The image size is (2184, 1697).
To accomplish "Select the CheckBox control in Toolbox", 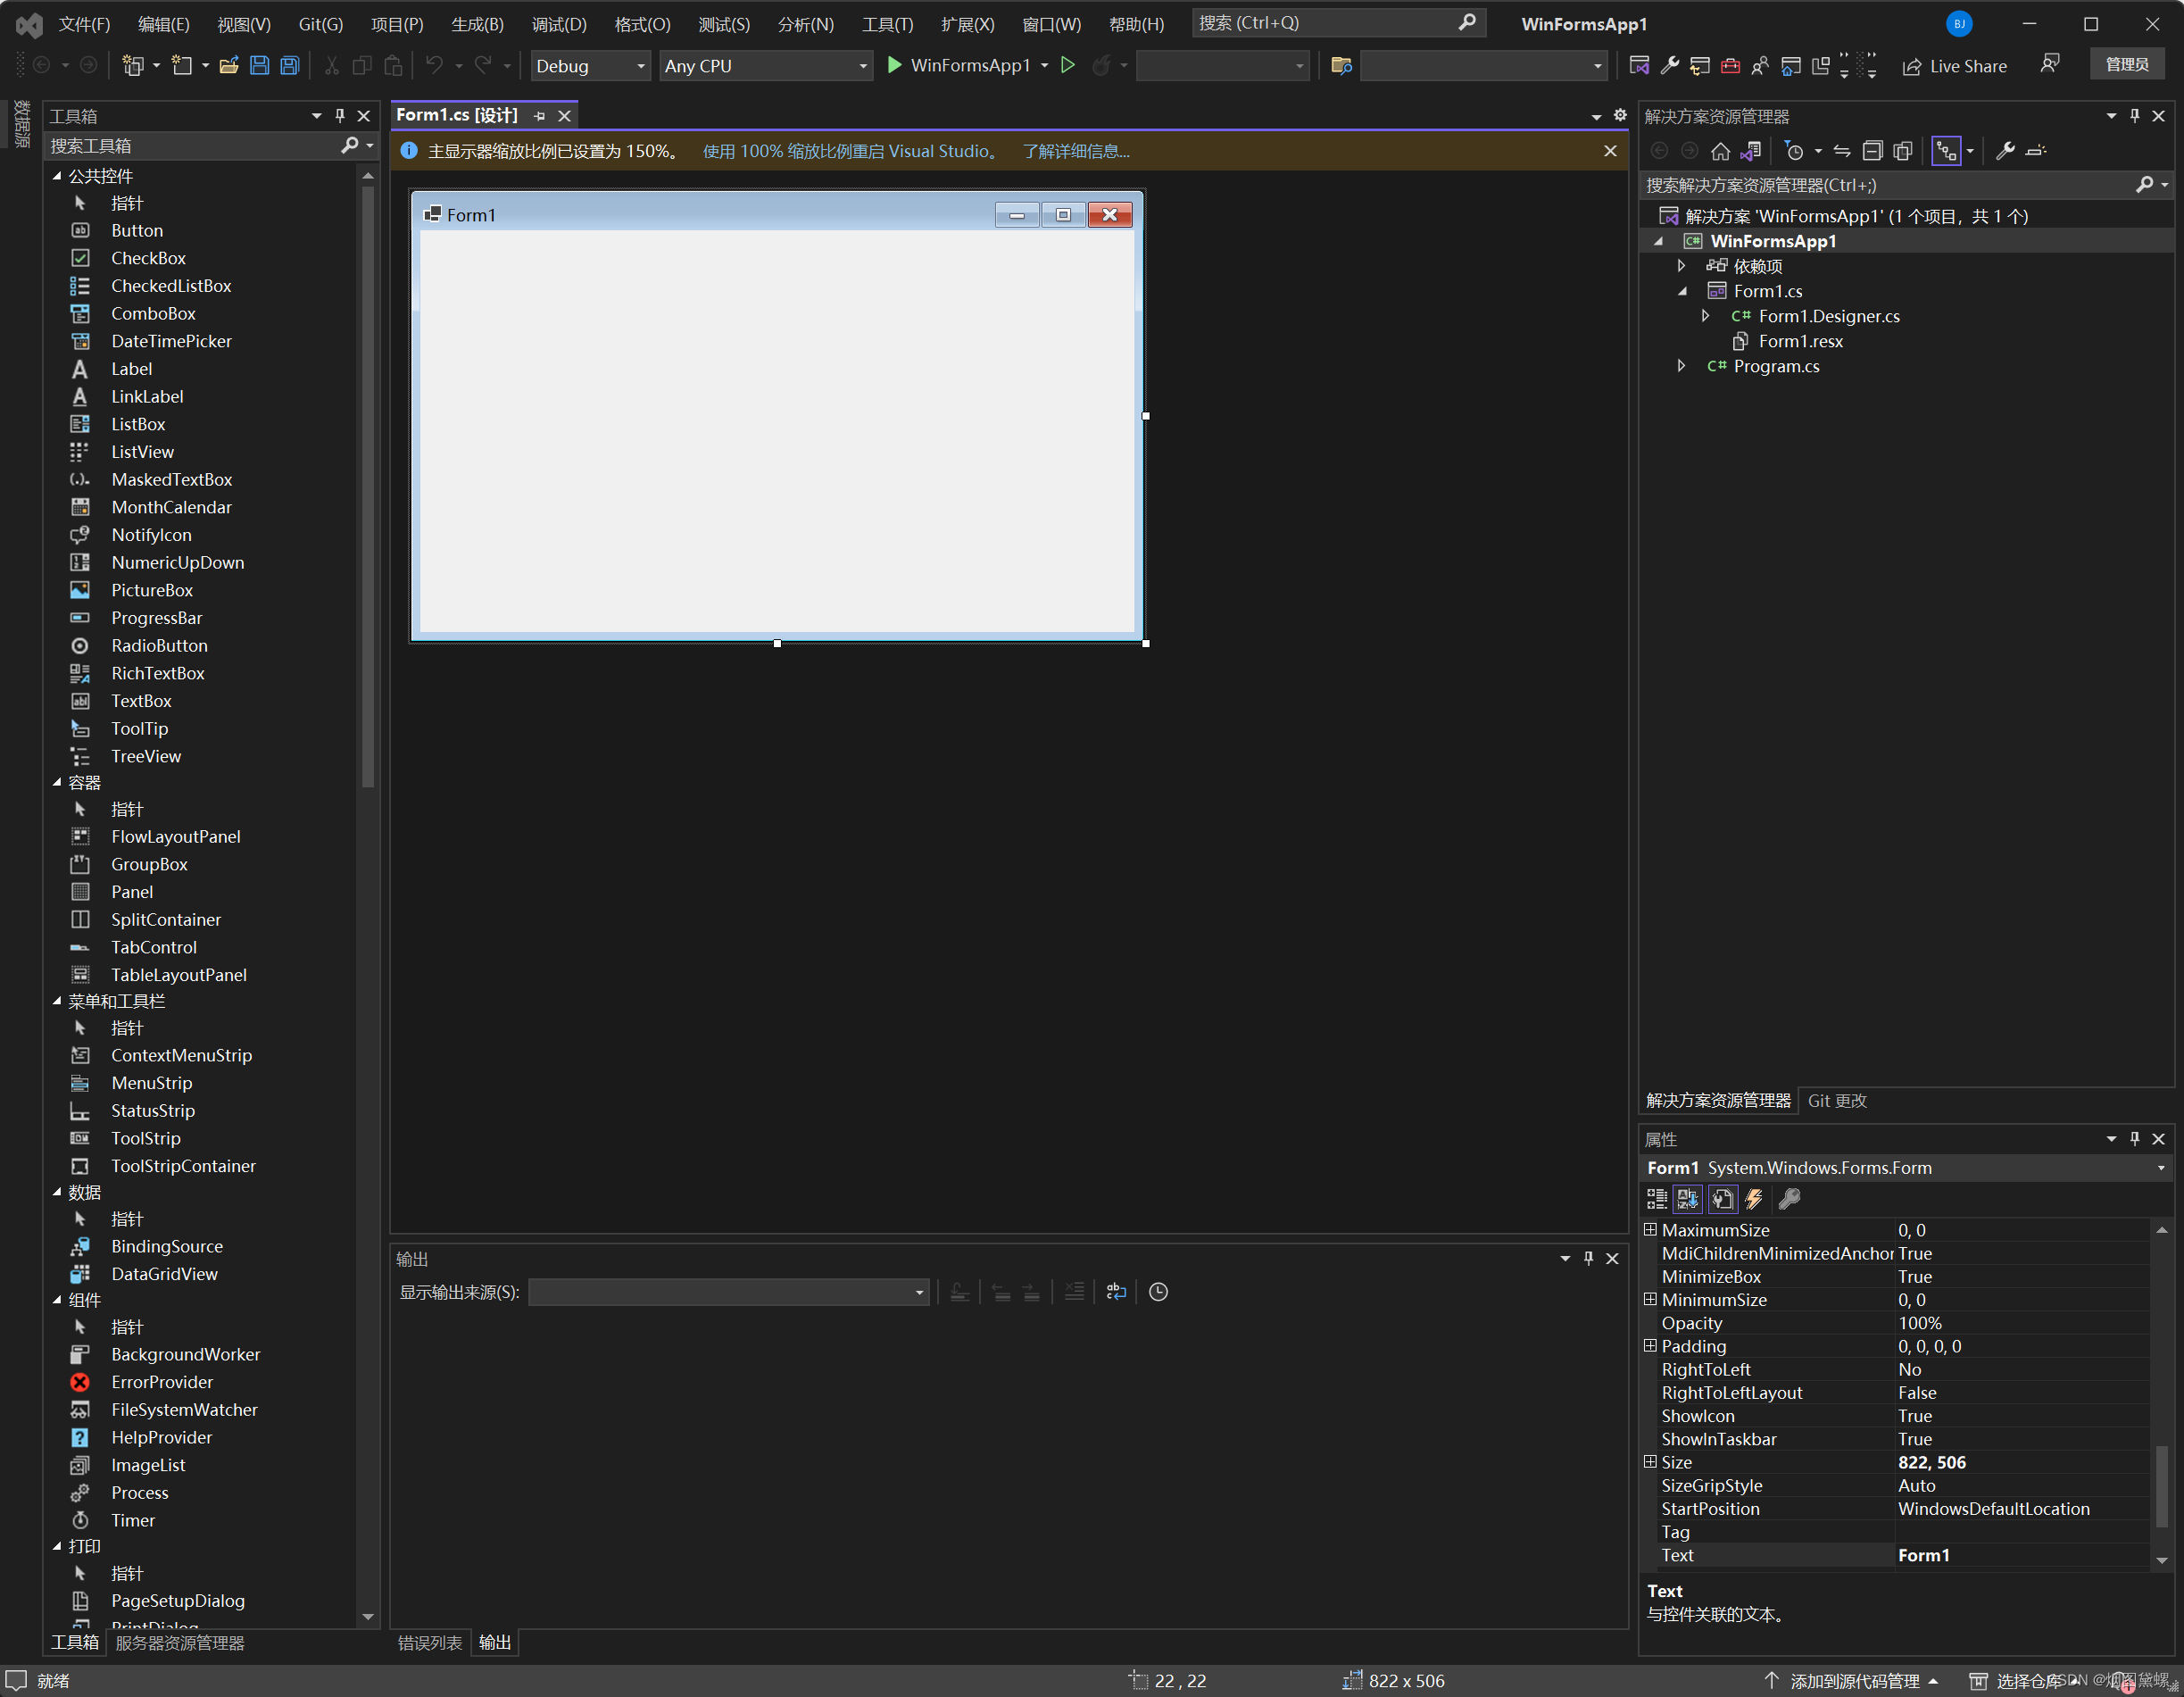I will point(148,258).
